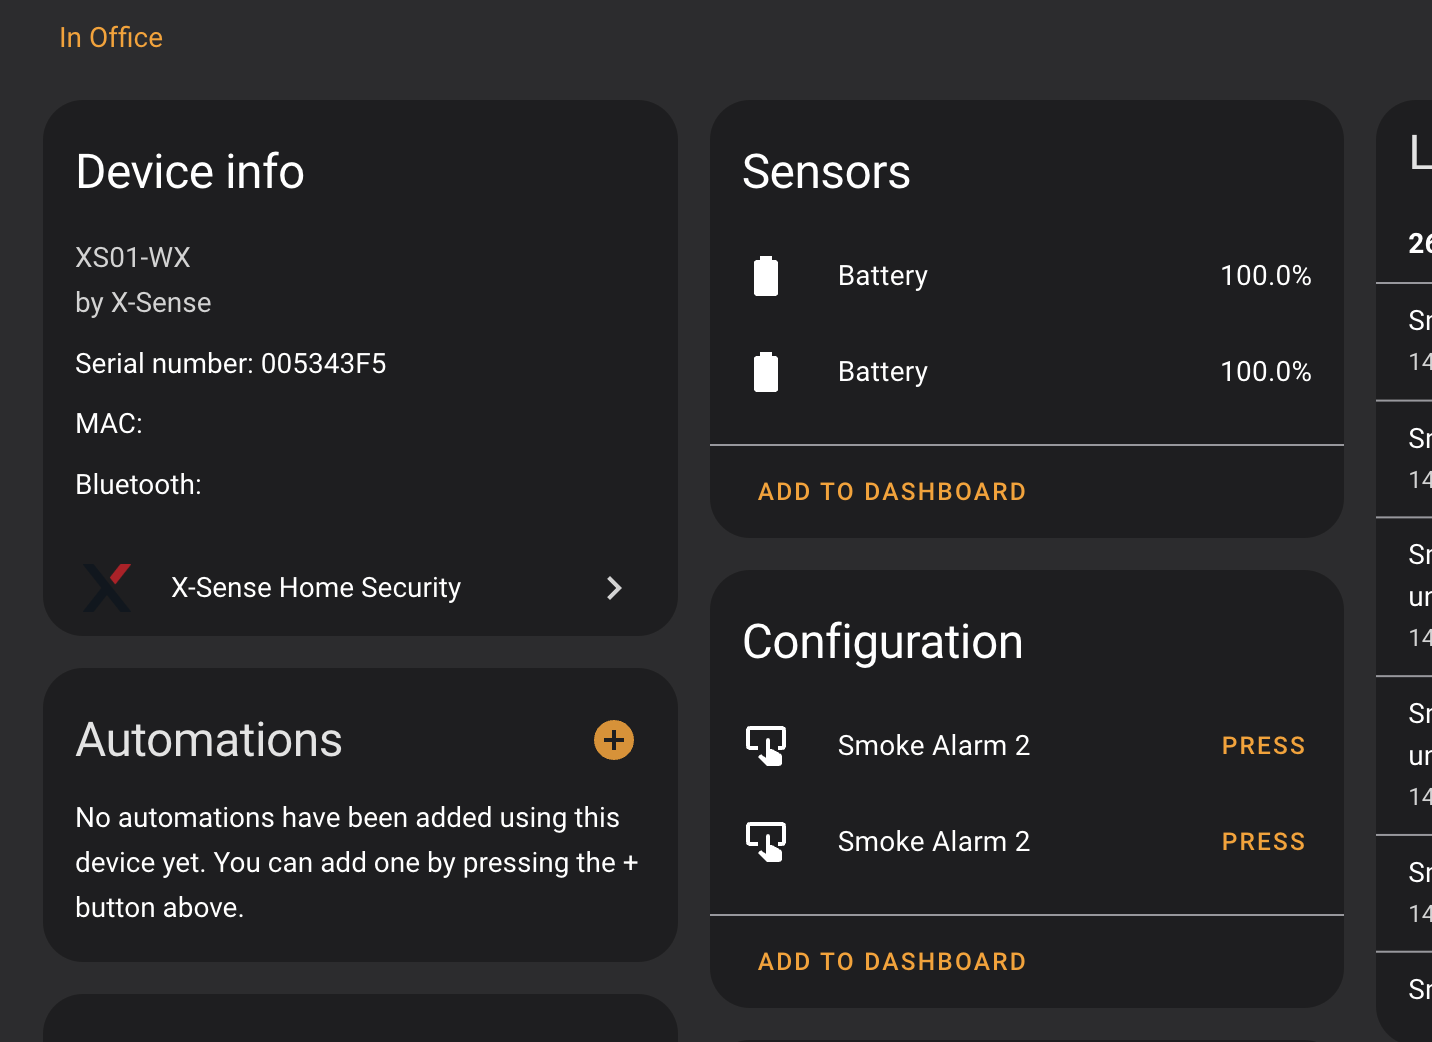This screenshot has height=1042, width=1432.
Task: Open the "In Office" area link
Action: [111, 38]
